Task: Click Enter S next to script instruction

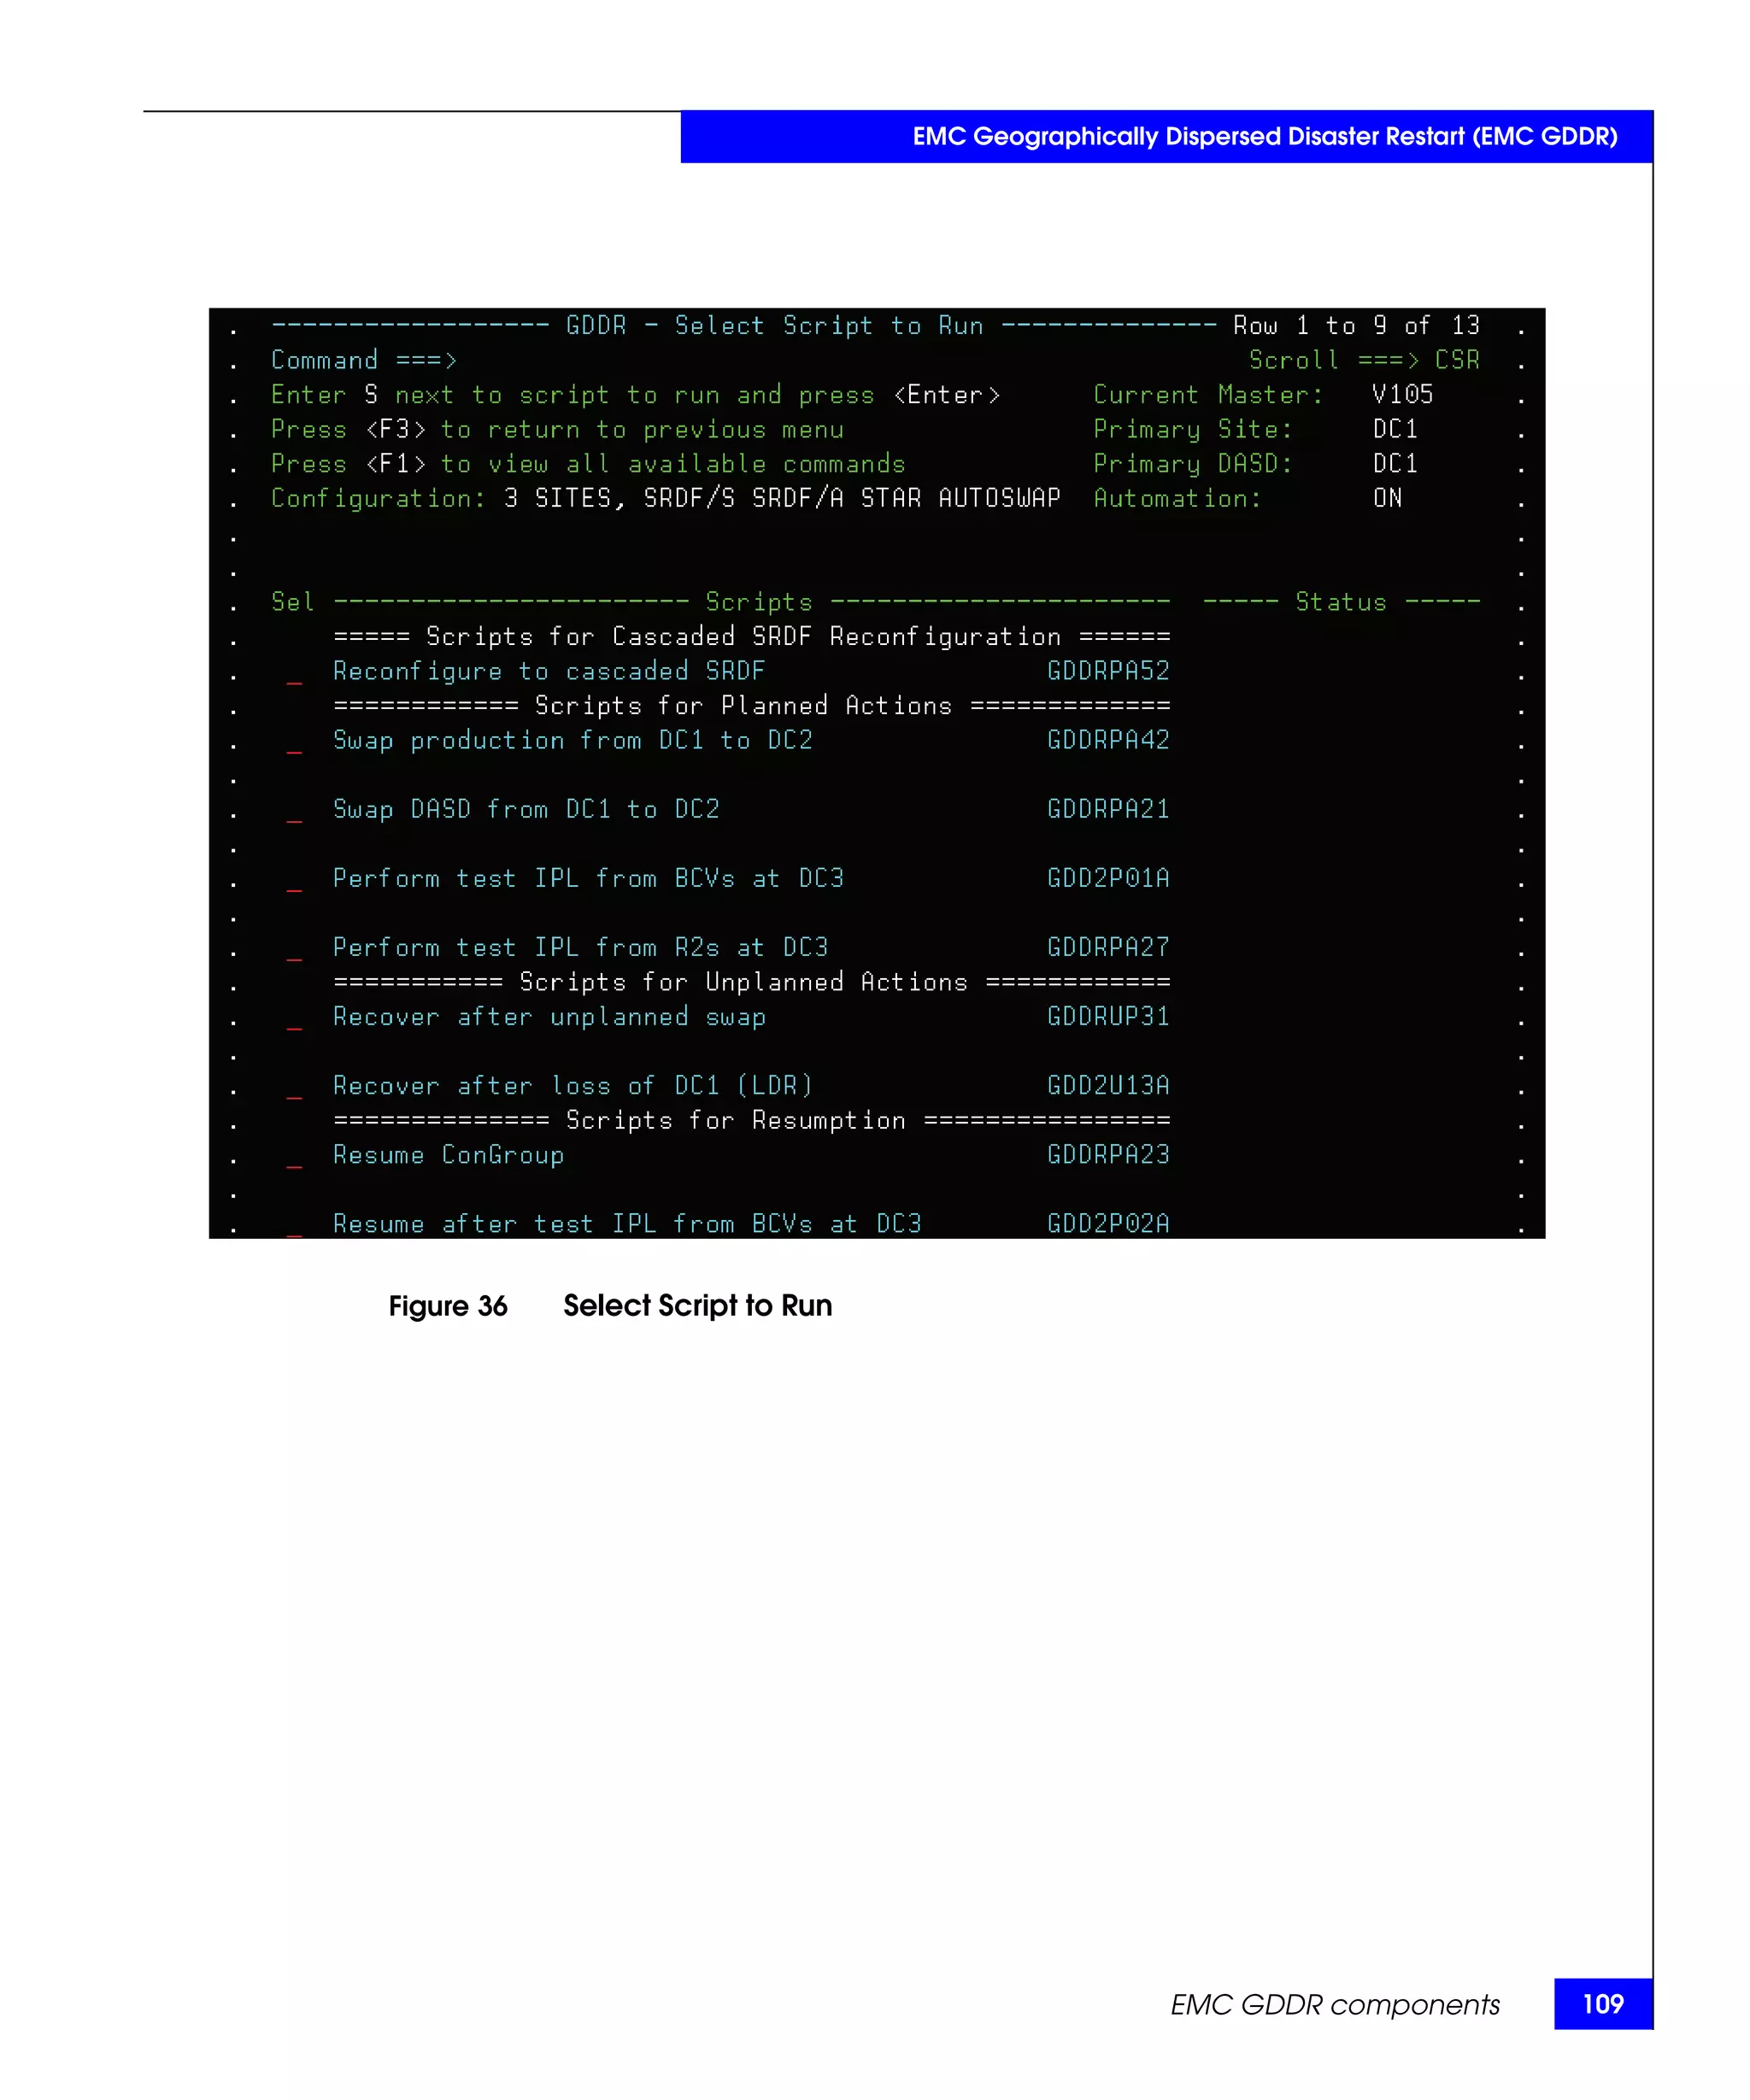Action: click(635, 396)
